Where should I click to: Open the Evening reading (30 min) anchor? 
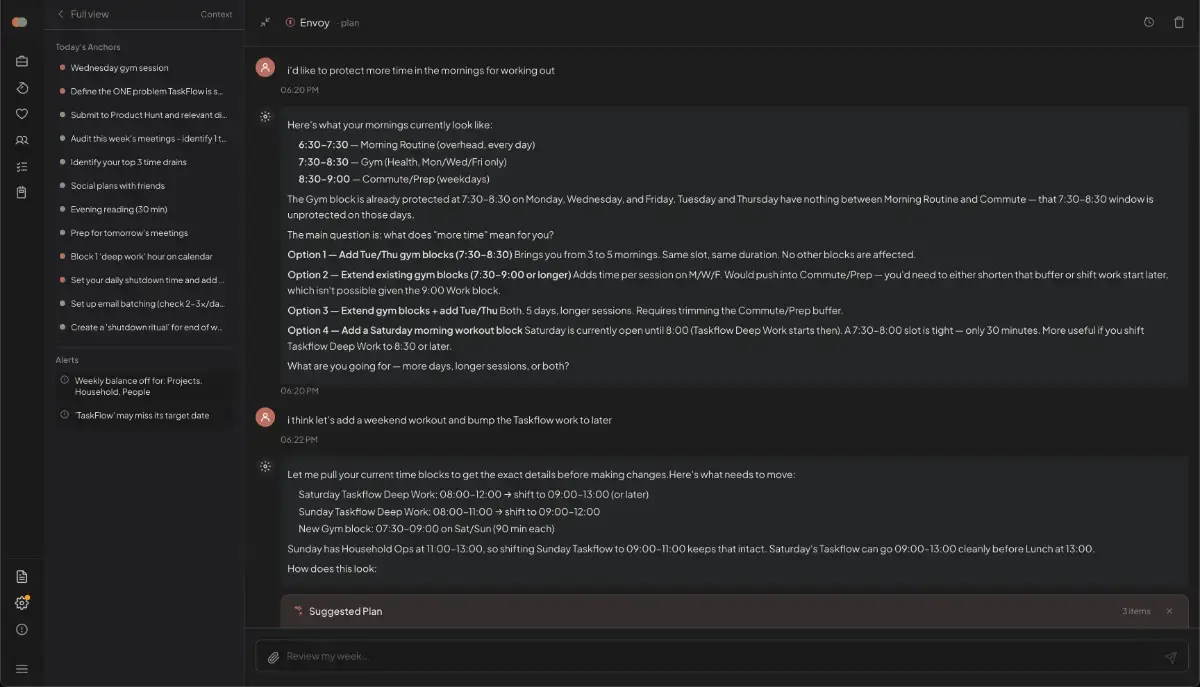tap(118, 209)
